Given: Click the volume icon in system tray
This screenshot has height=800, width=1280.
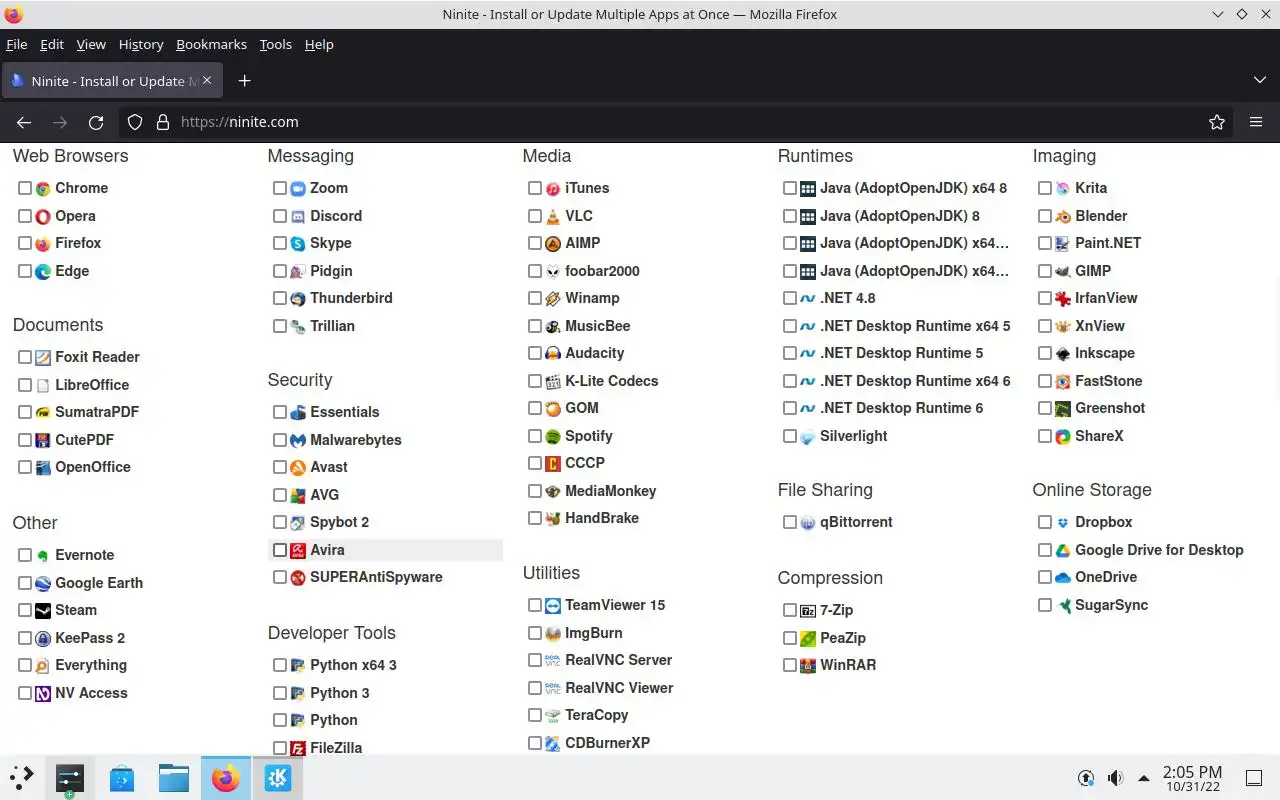Looking at the screenshot, I should coord(1115,778).
